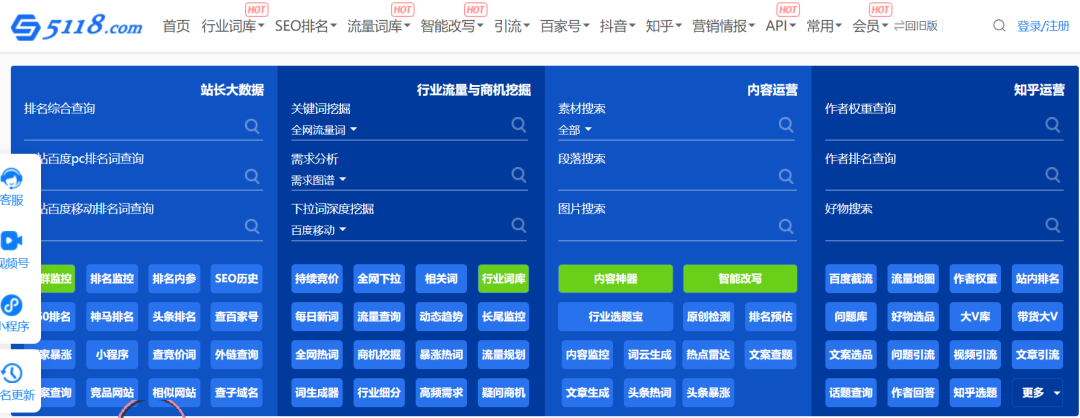The width and height of the screenshot is (1080, 418).
Task: Open the 视频号 camera icon in sidebar
Action: [x=11, y=241]
